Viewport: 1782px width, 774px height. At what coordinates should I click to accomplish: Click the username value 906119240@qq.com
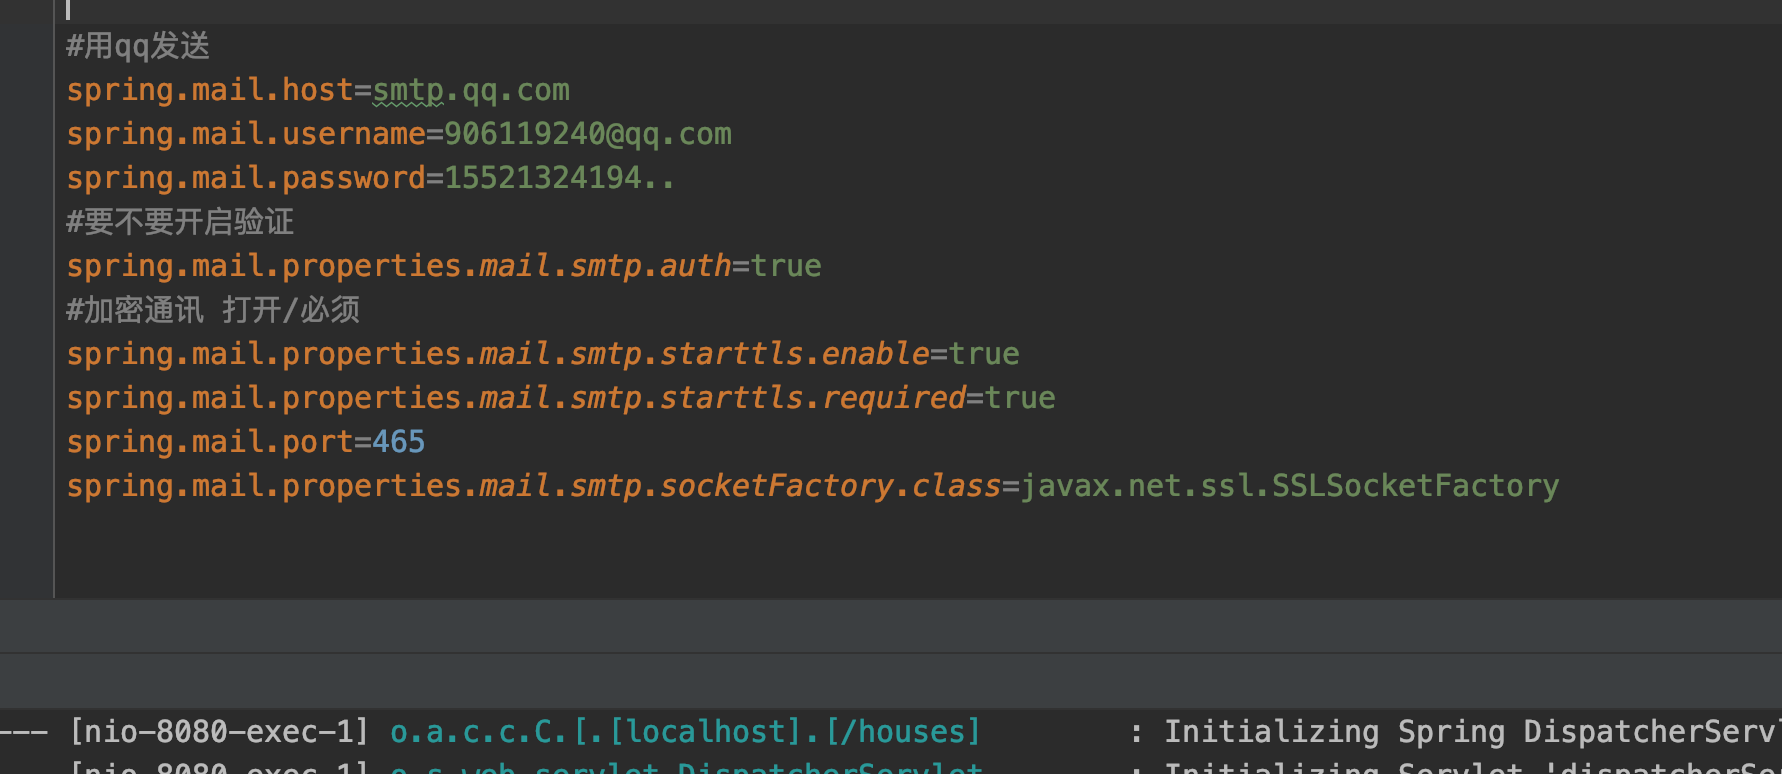tap(588, 134)
